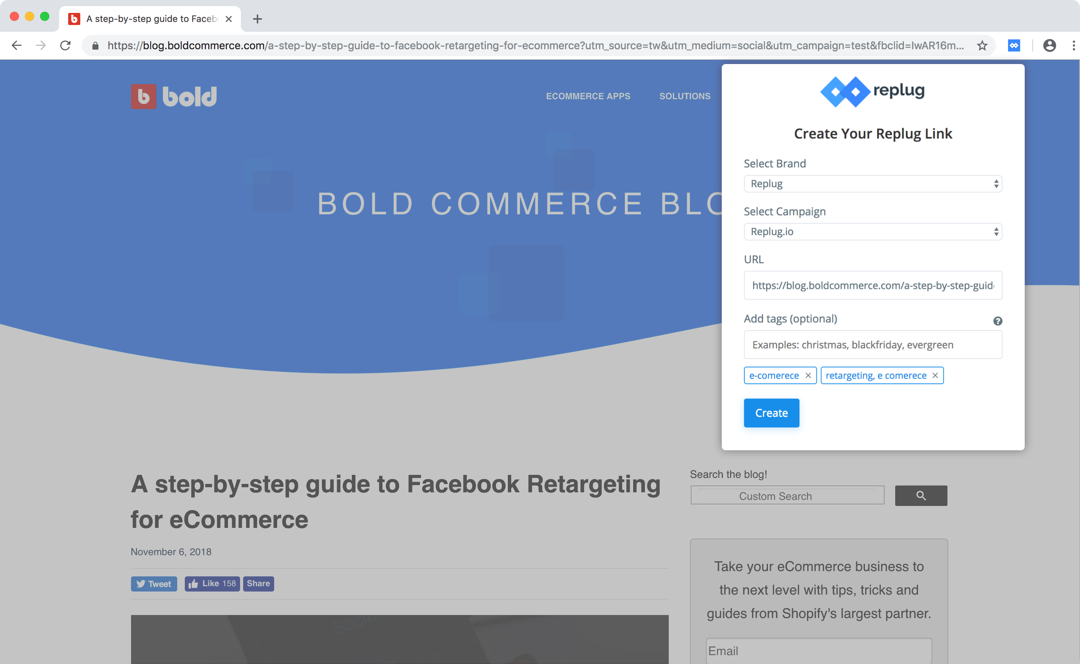
Task: Click the BOLD COMMERCE BLOG heading
Action: 520,204
